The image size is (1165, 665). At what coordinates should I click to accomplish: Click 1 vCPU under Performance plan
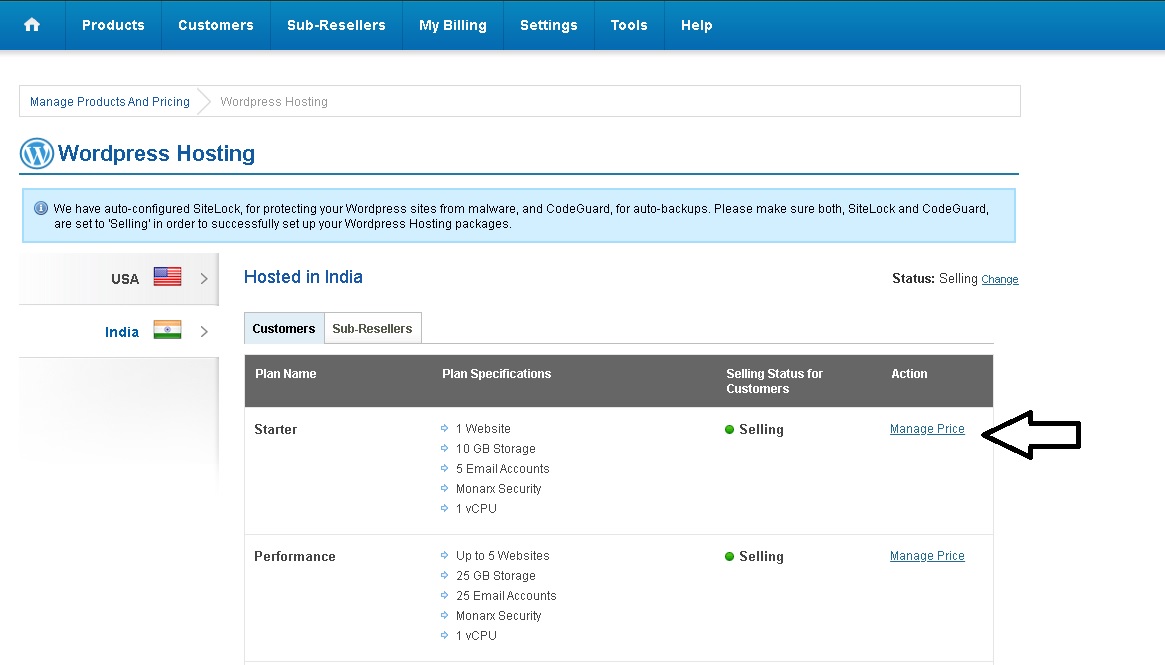point(476,636)
